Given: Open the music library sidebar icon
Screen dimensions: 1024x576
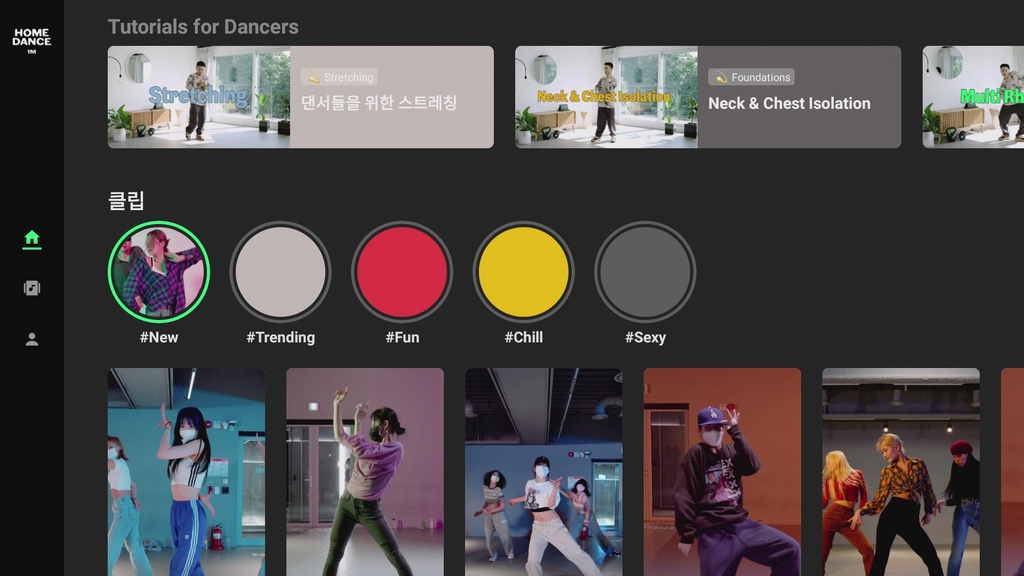Looking at the screenshot, I should click(x=32, y=288).
